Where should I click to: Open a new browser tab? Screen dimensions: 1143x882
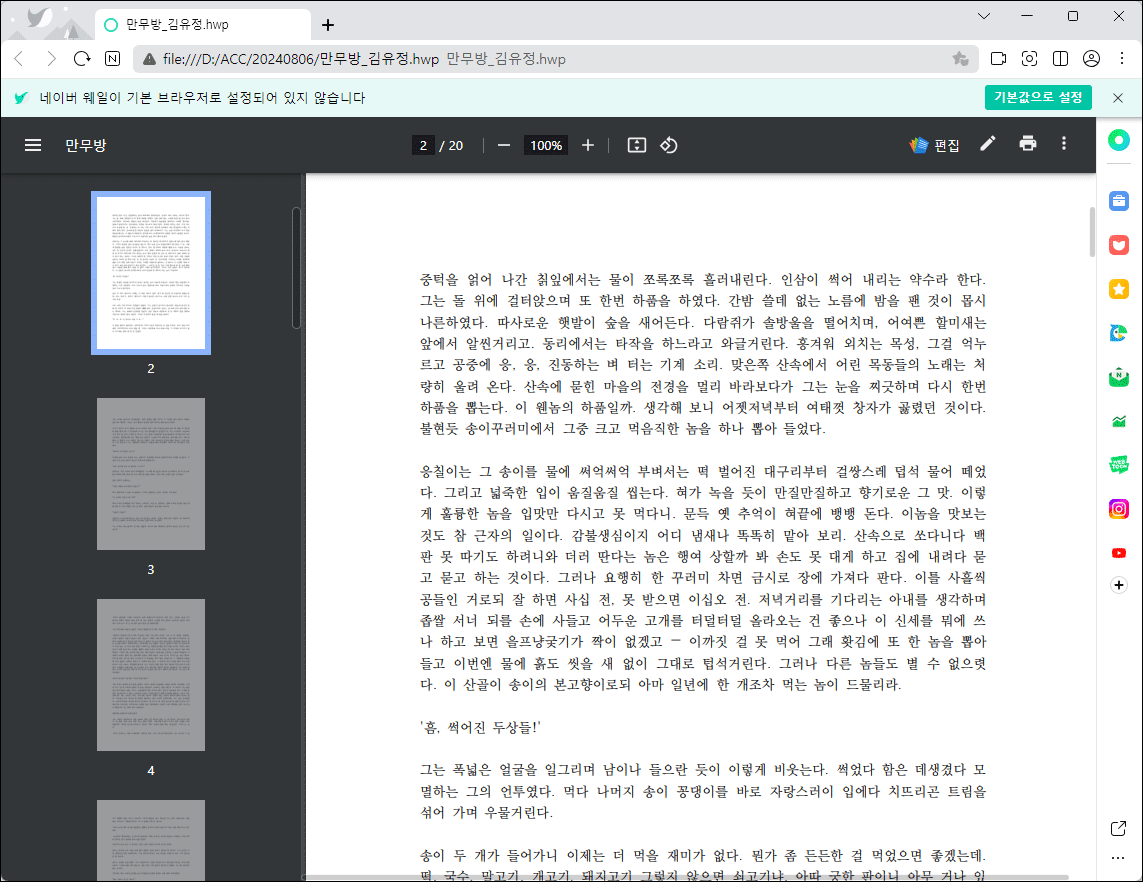tap(328, 25)
